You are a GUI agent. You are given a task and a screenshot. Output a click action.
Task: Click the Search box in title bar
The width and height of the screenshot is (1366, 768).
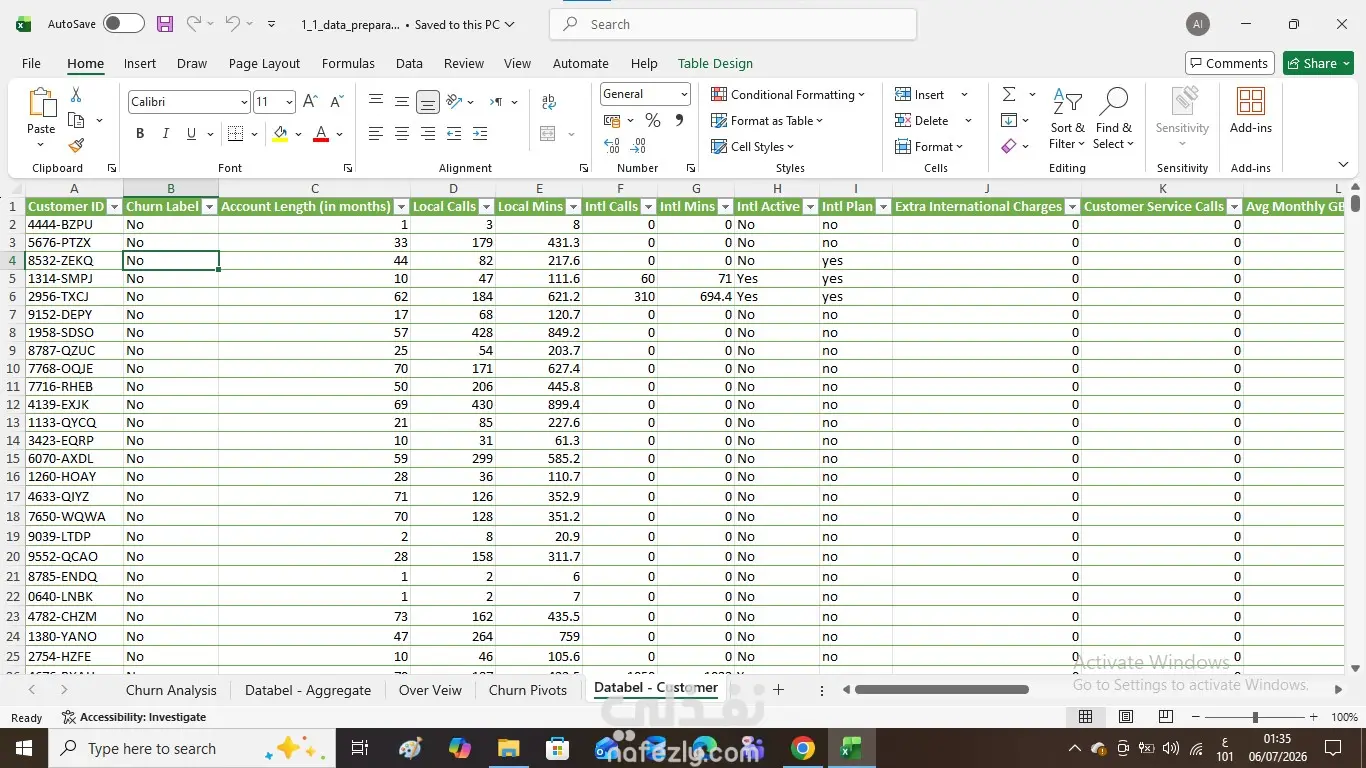coord(733,24)
